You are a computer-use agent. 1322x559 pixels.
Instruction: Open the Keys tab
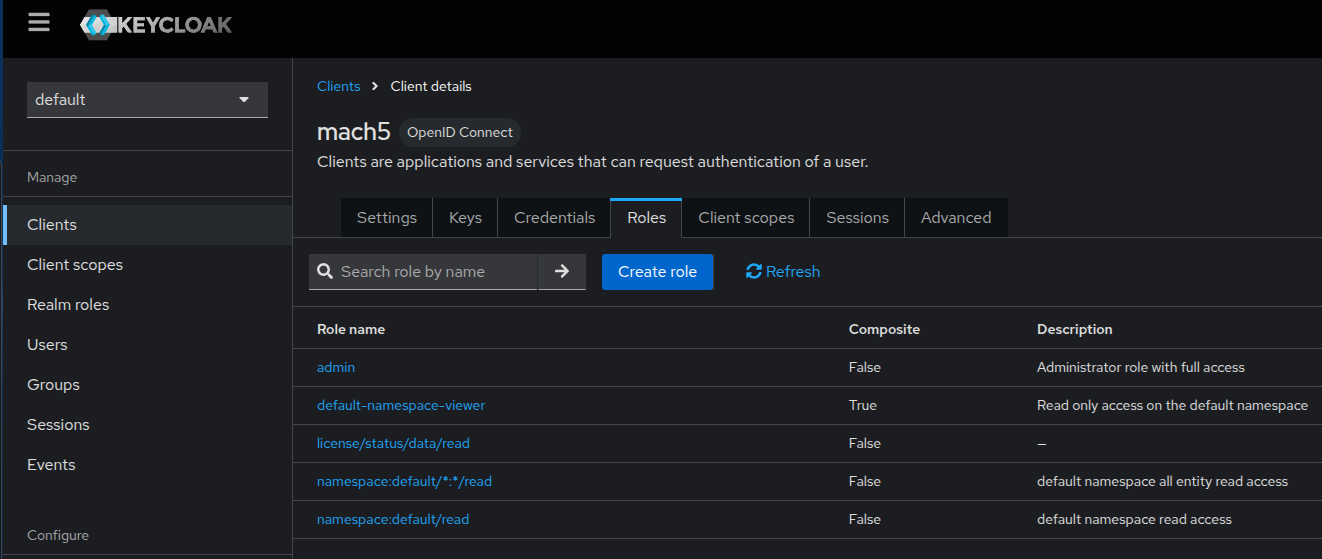pos(465,218)
